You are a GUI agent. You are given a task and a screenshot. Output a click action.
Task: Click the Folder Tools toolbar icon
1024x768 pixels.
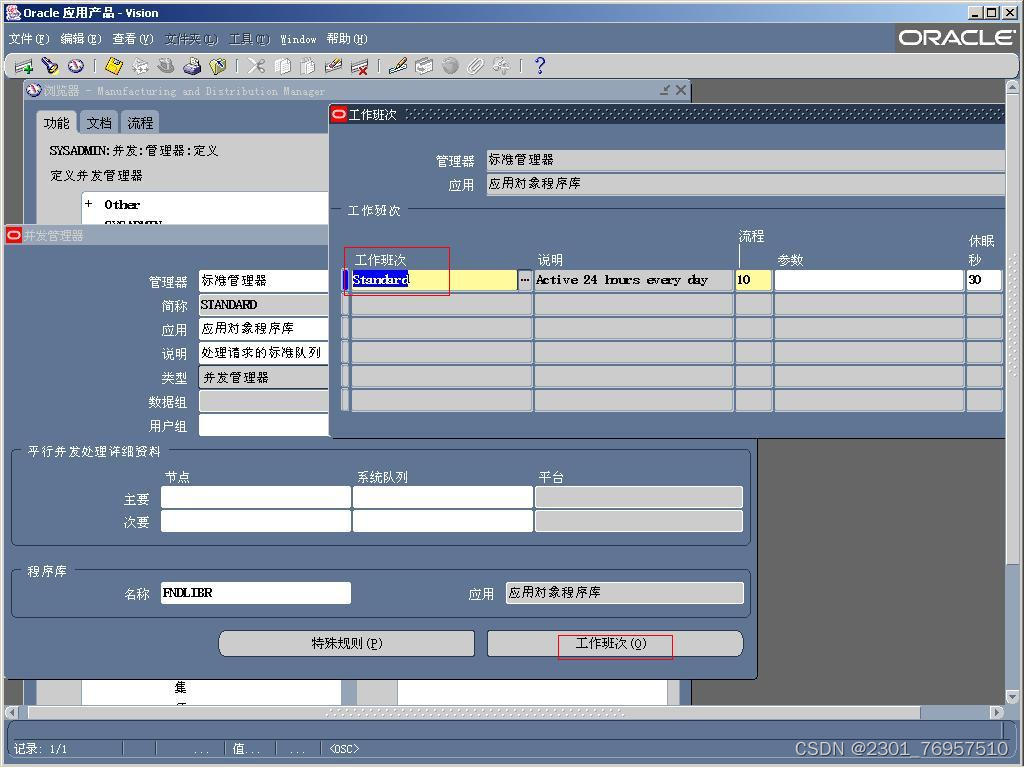502,66
